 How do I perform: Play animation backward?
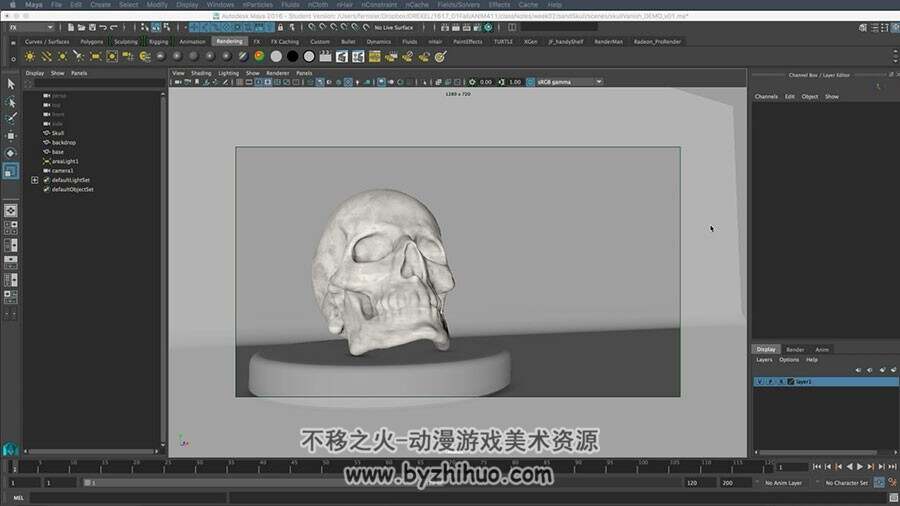(x=849, y=467)
